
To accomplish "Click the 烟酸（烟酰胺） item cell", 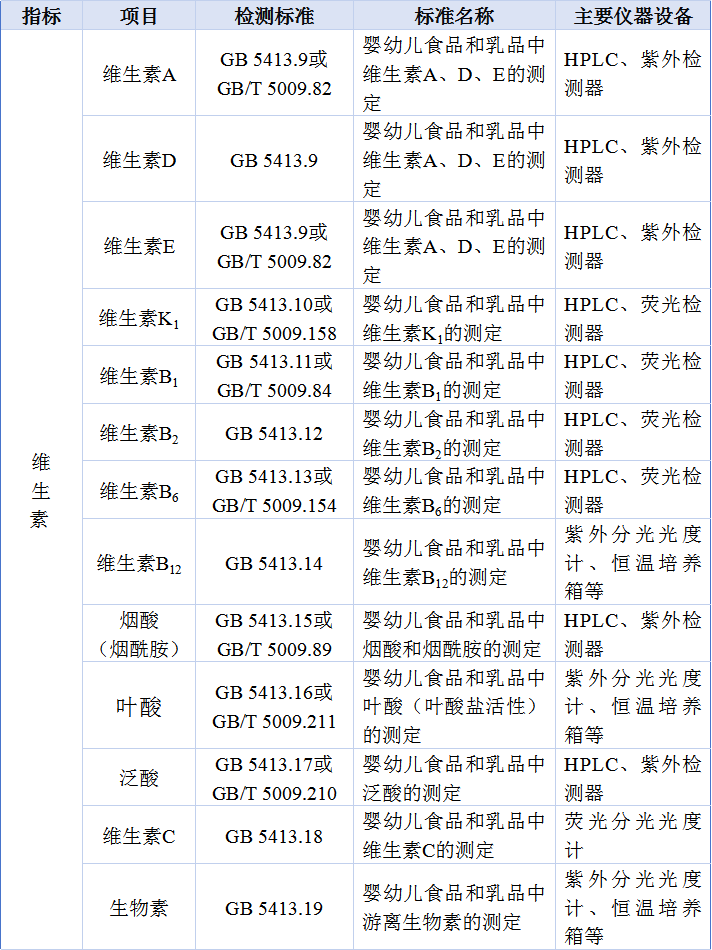I will click(139, 634).
